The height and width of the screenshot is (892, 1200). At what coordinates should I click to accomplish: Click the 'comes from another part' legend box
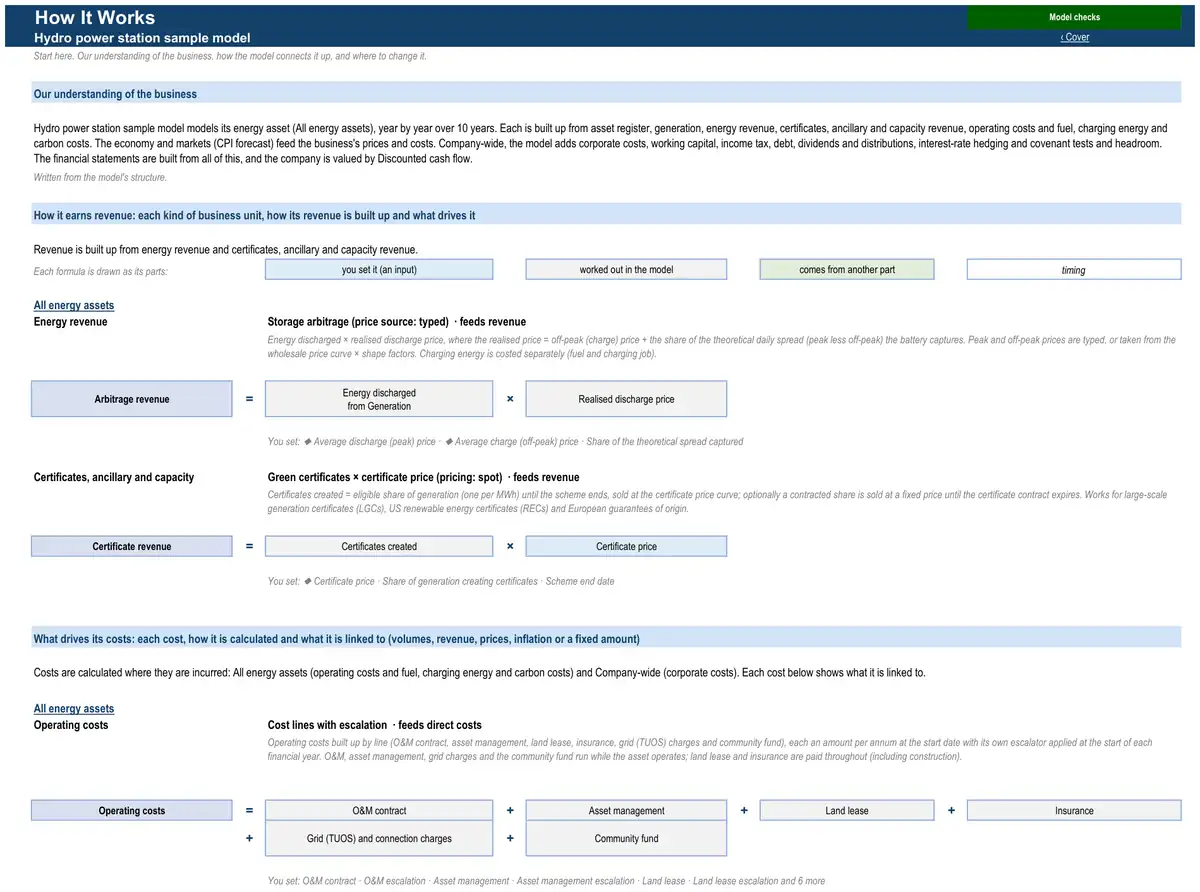[847, 270]
